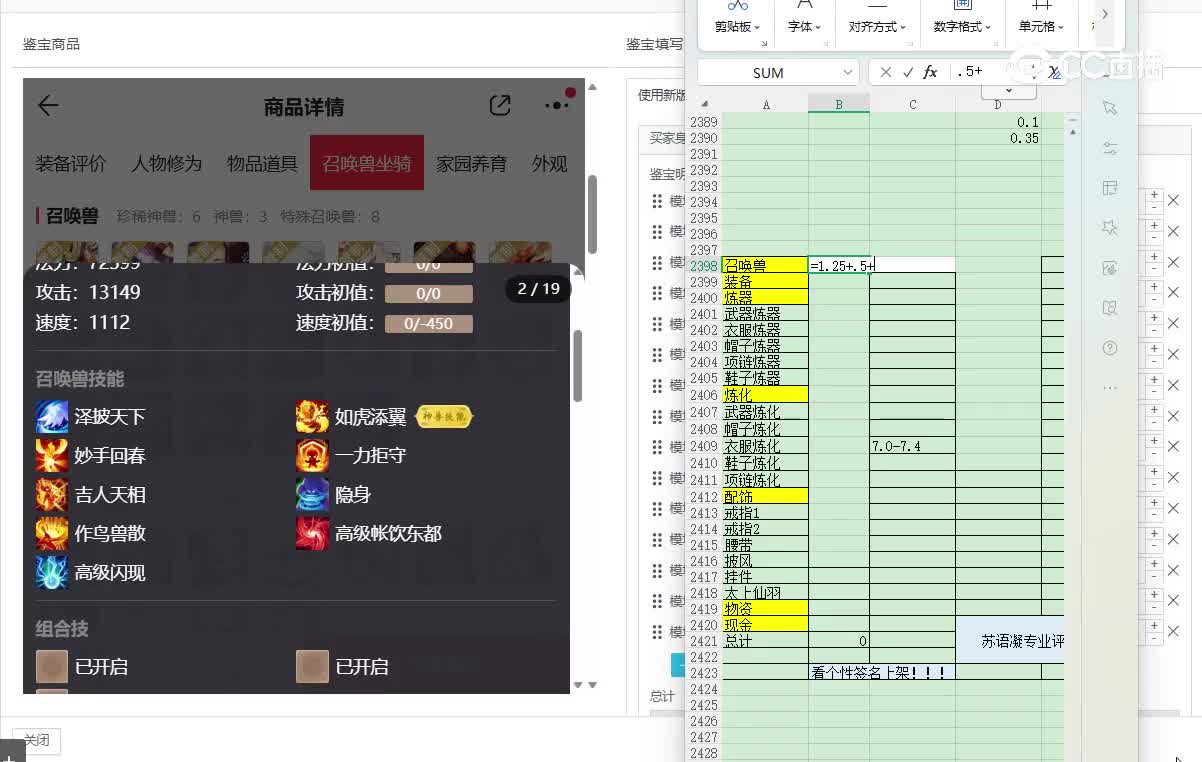Show more WPS sidebar tools via the ellipsis
Image resolution: width=1202 pixels, height=762 pixels.
pos(1109,387)
